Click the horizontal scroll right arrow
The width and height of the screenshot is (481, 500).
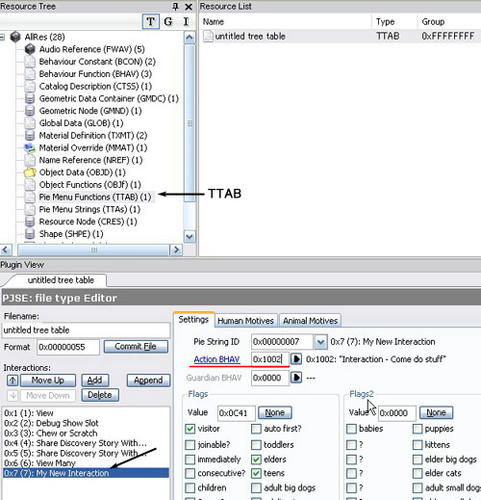coord(176,250)
